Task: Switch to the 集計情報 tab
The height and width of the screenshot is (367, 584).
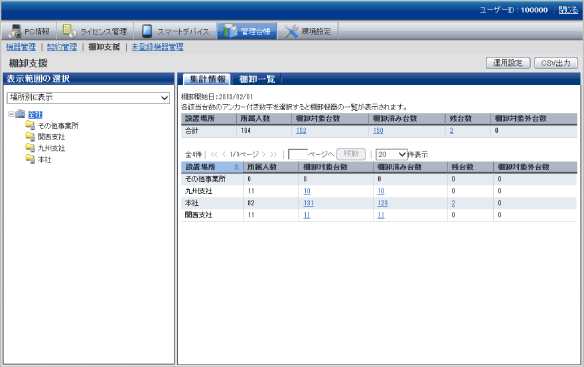Action: coord(207,79)
